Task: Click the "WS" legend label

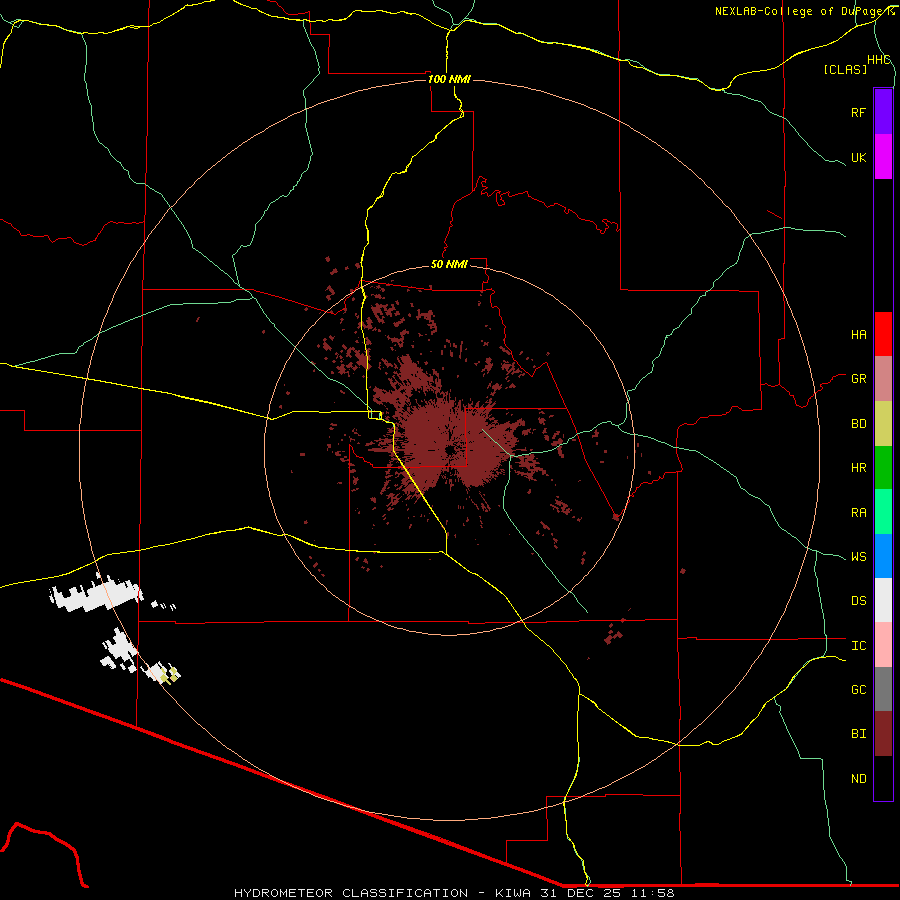Action: click(x=858, y=557)
